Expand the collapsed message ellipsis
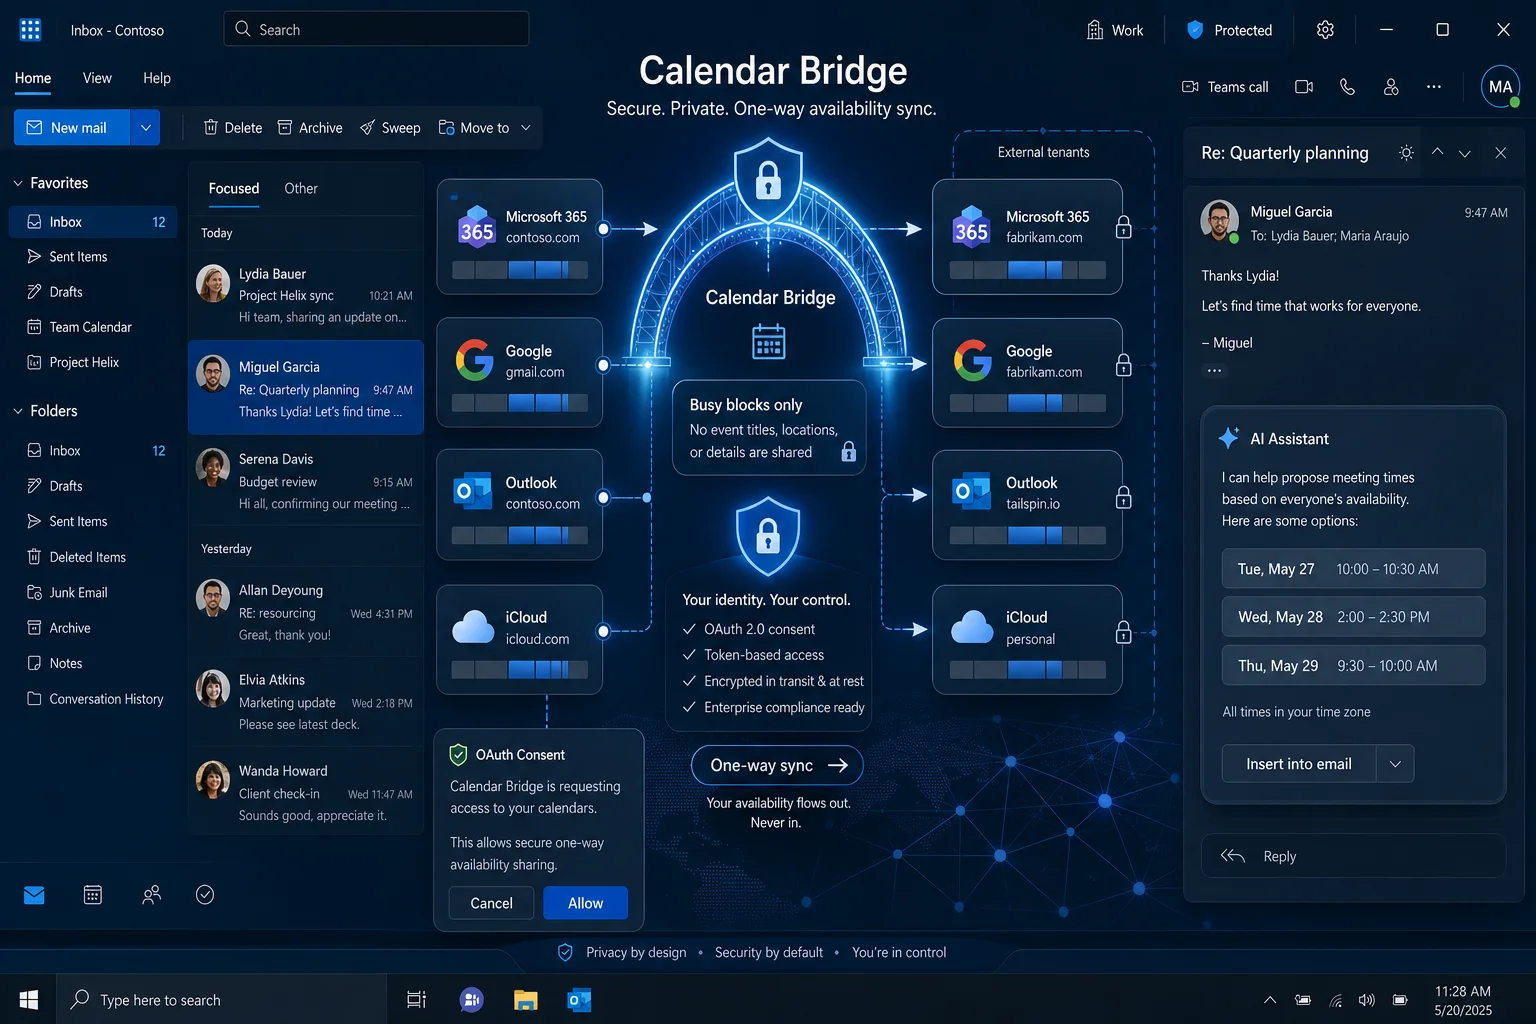Image resolution: width=1536 pixels, height=1024 pixels. pyautogui.click(x=1214, y=370)
